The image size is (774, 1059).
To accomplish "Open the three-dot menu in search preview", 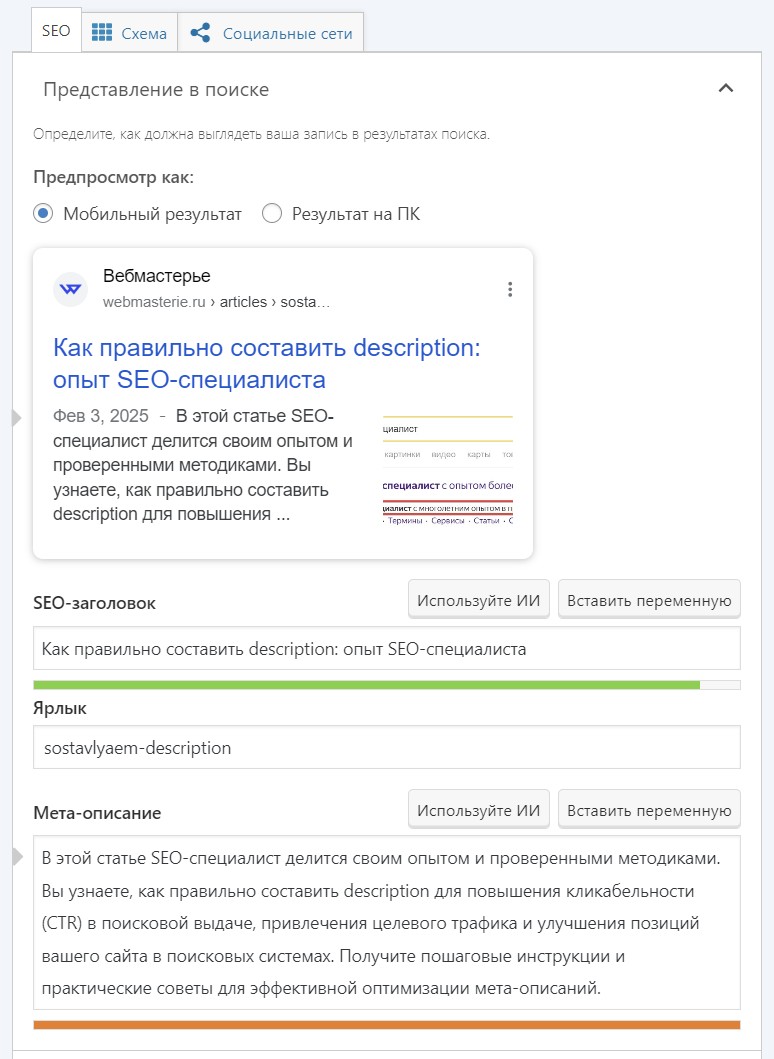I will tap(510, 289).
